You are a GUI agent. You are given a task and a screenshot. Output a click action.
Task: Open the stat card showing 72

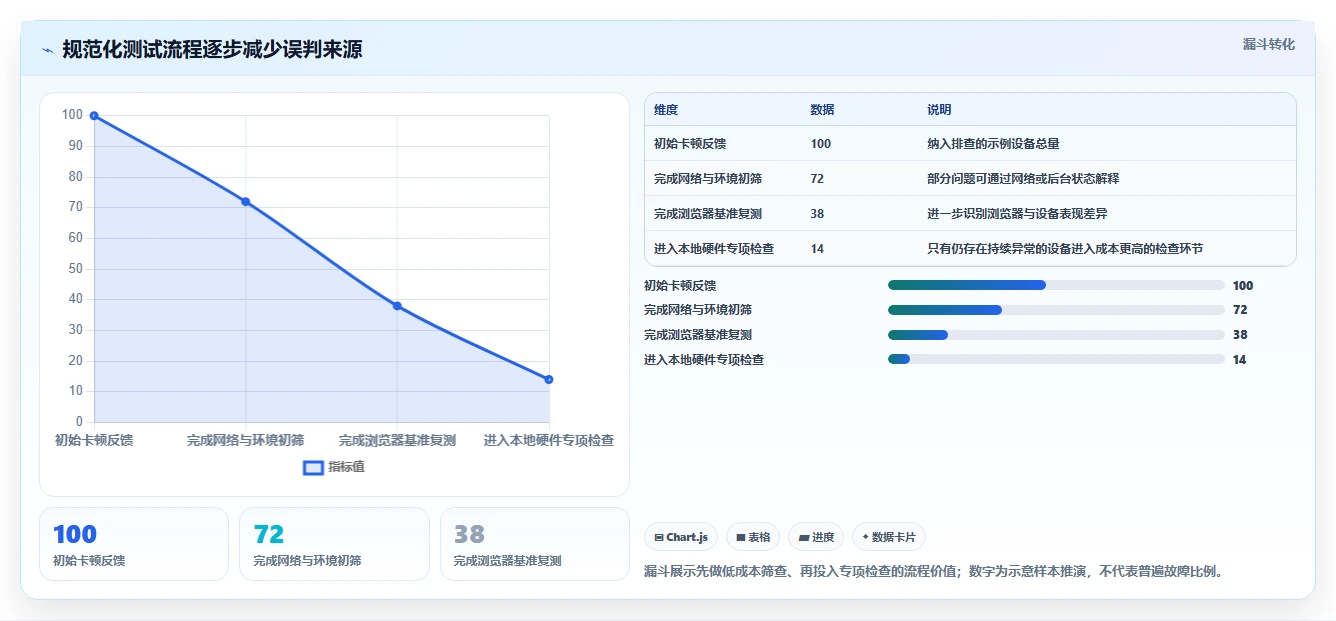(x=334, y=544)
